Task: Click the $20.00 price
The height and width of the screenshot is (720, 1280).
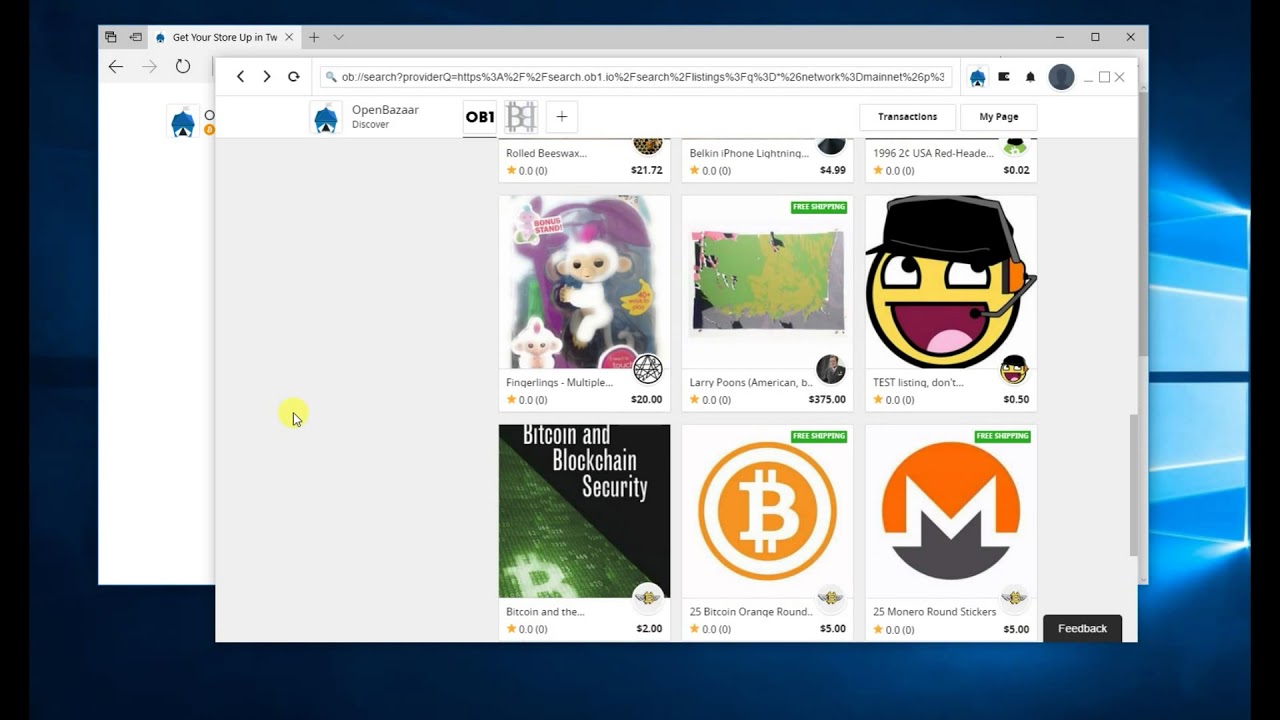Action: [x=646, y=399]
